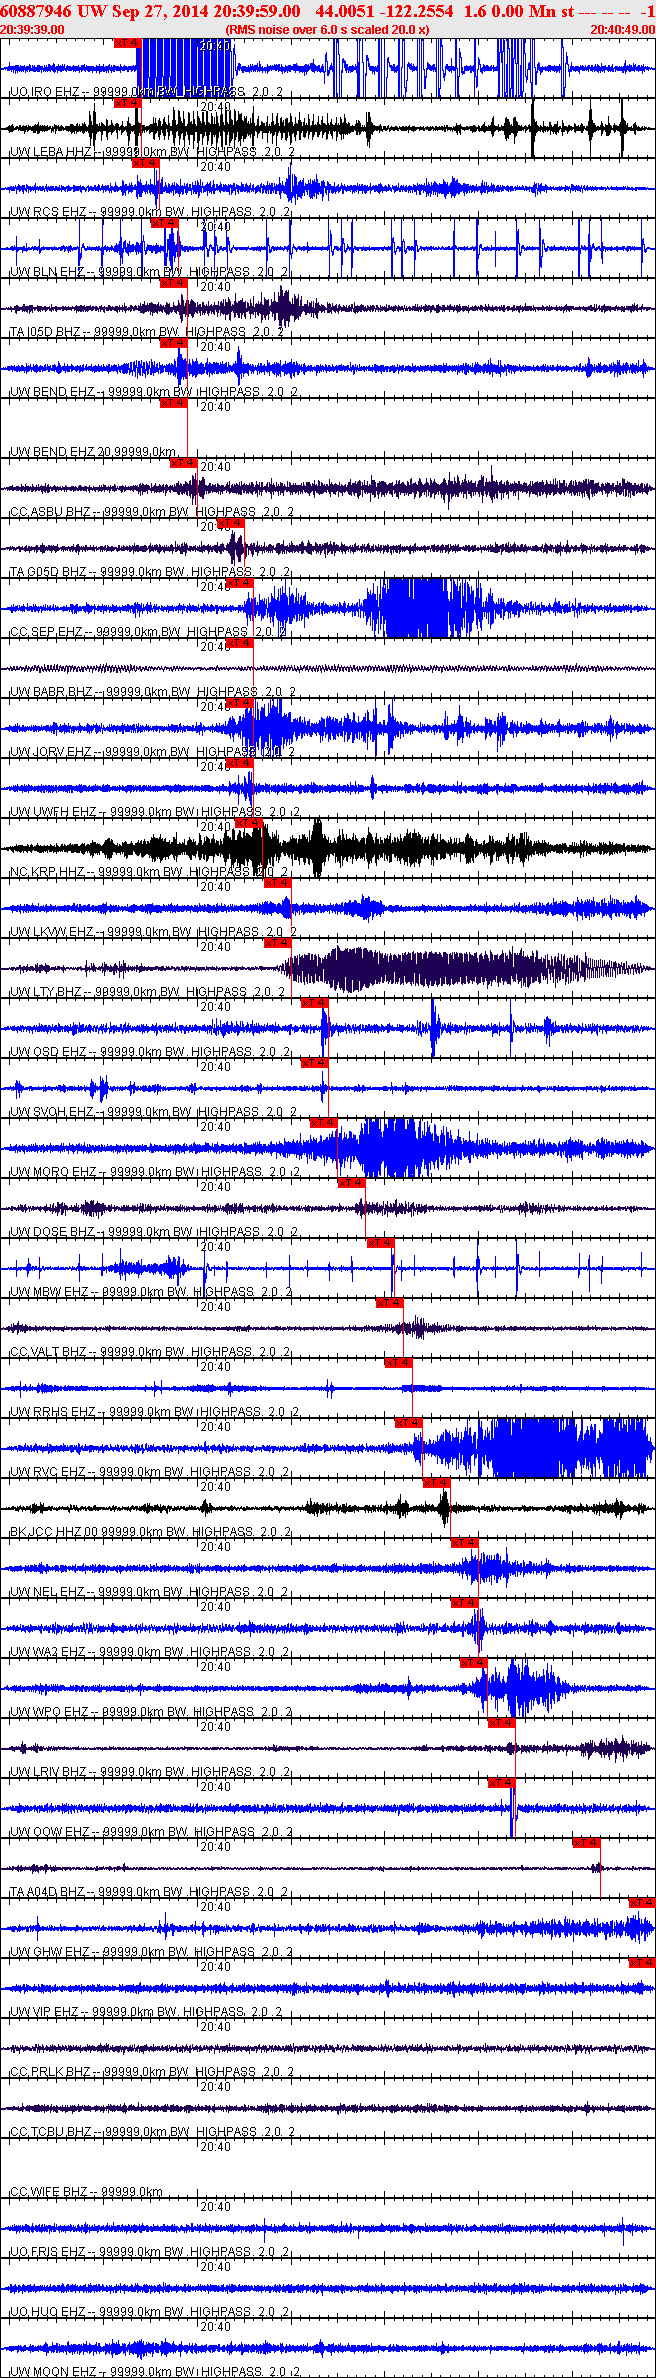The width and height of the screenshot is (656, 2378).
Task: Click the start time 20:39:39.00
Action: [x=33, y=29]
